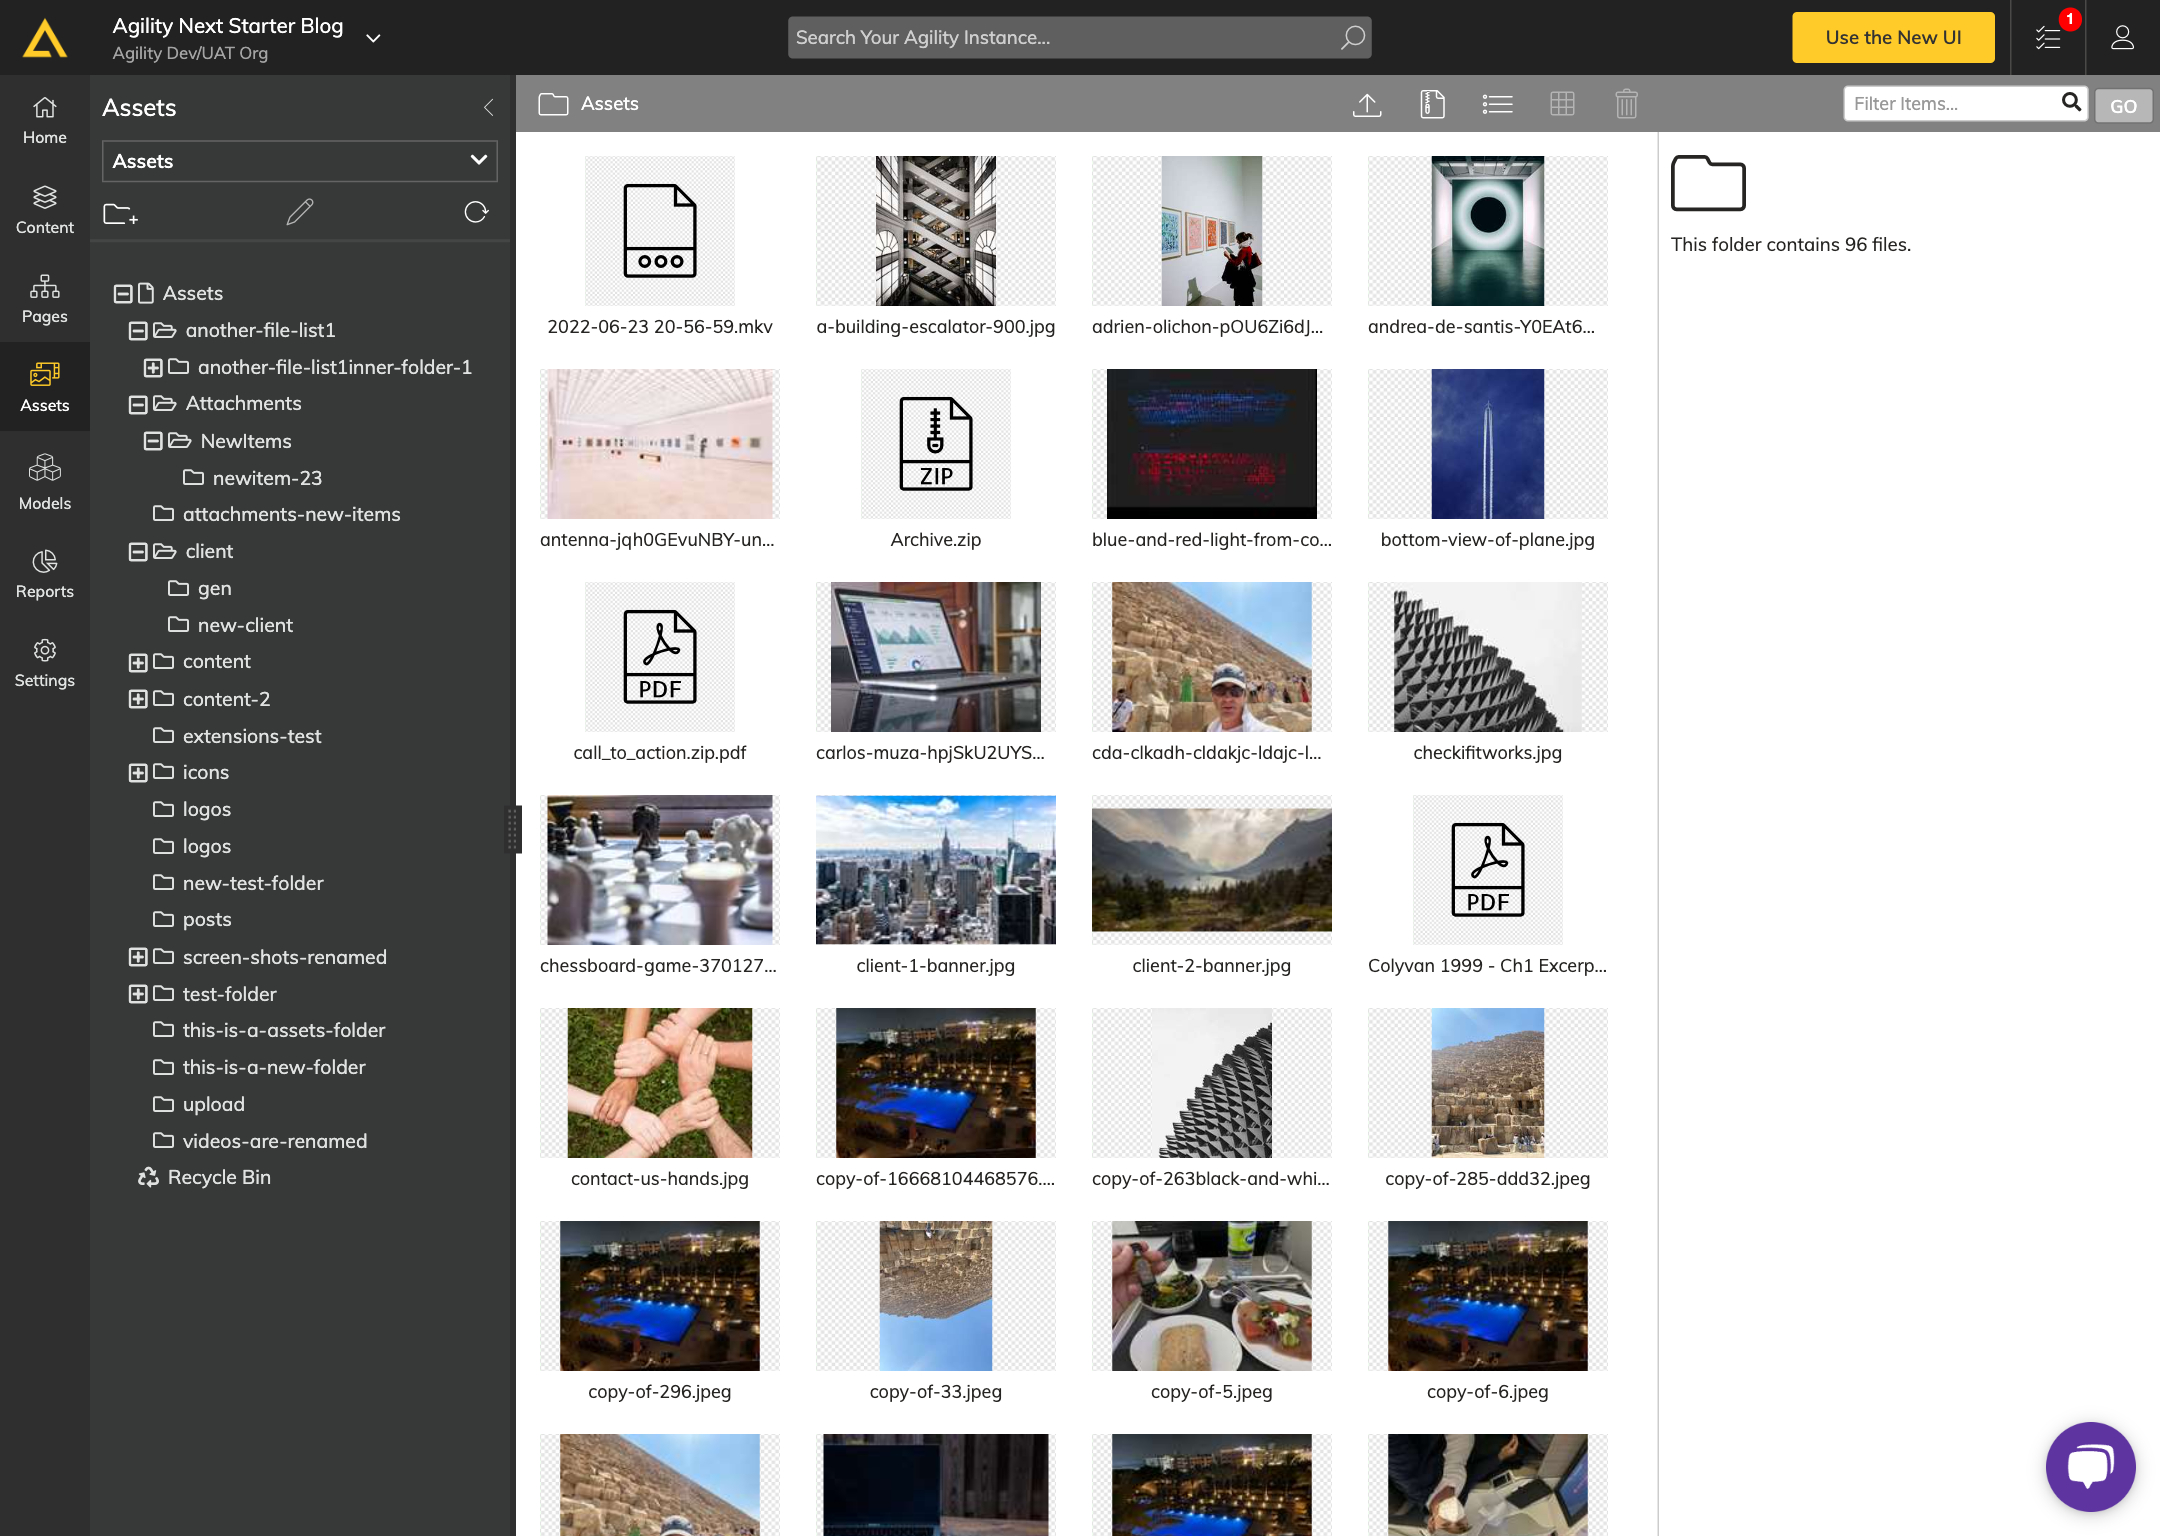Select the Archive.zip thumbnail

935,444
